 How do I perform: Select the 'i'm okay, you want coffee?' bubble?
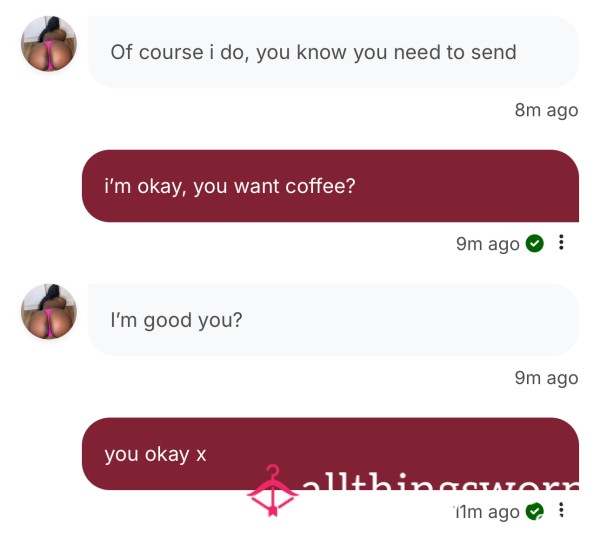tap(330, 186)
